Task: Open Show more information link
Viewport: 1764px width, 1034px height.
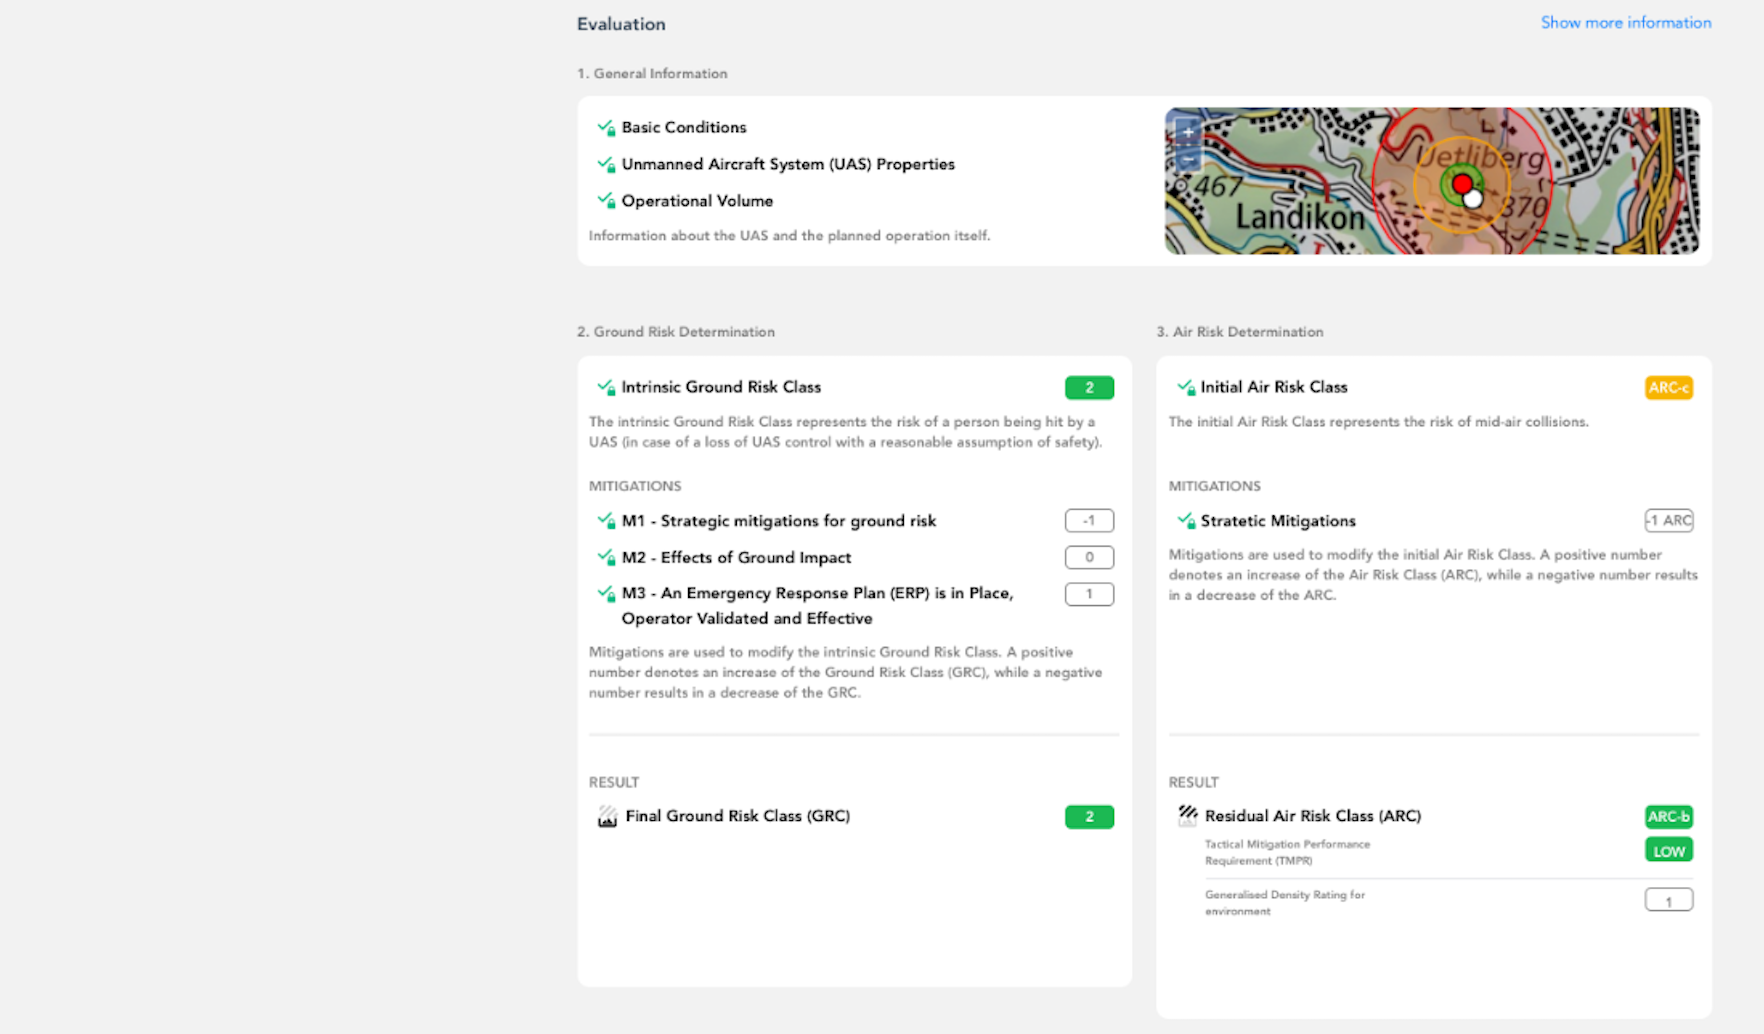Action: pyautogui.click(x=1626, y=23)
